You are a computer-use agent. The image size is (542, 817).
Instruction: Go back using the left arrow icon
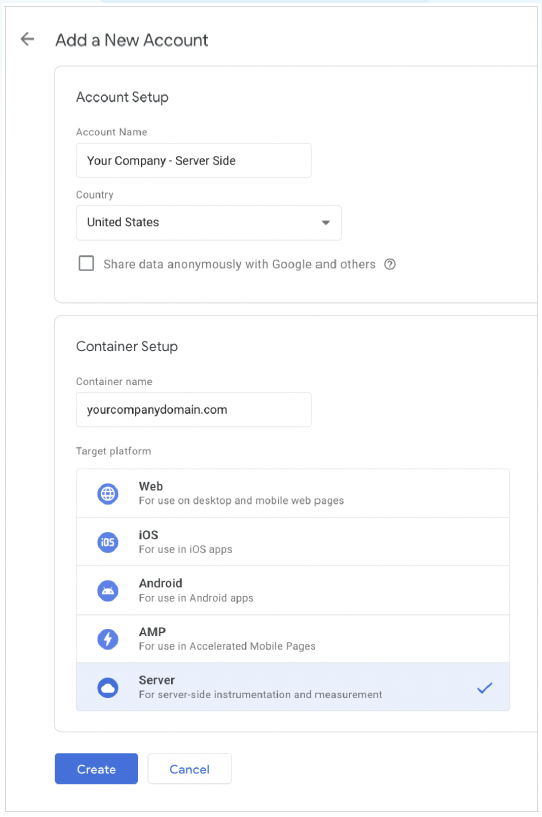(x=27, y=39)
